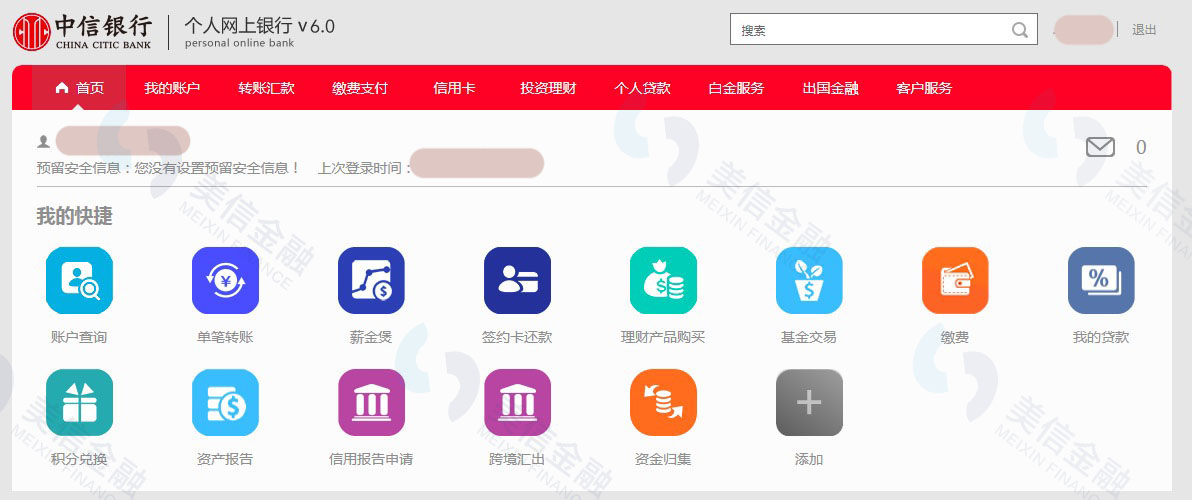Click the 签约卡还款 label
This screenshot has height=500, width=1192.
[x=517, y=337]
